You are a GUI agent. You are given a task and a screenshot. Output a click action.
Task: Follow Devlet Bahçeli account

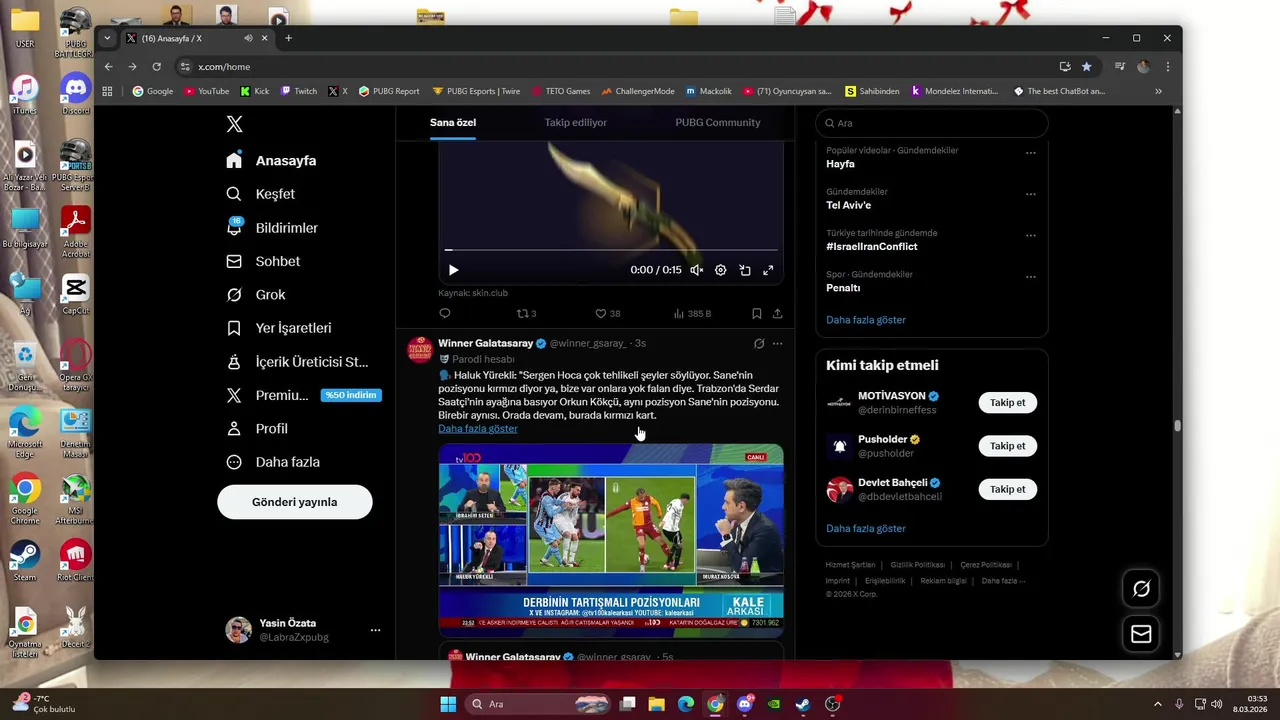[x=1007, y=489]
